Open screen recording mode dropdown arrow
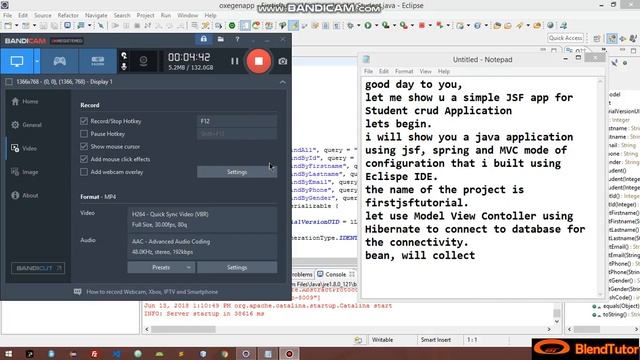Viewport: 640px width, 360px height. point(37,61)
